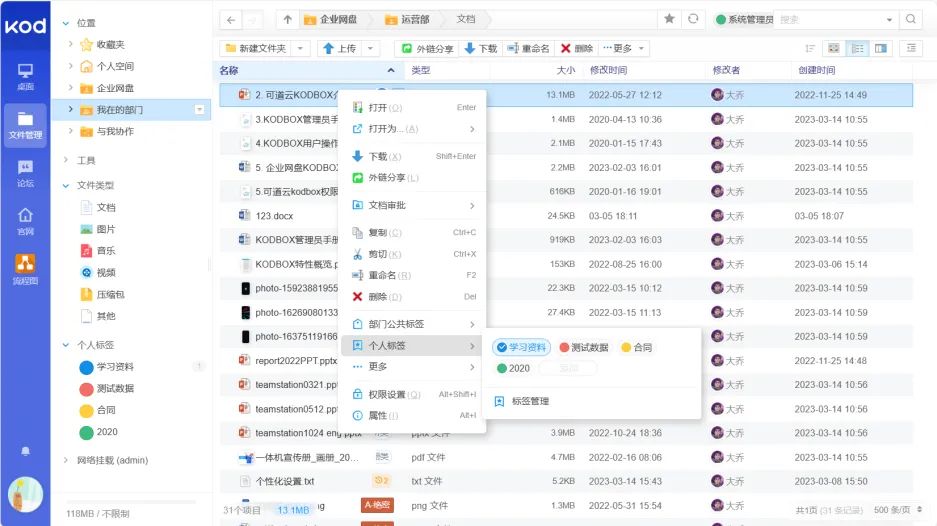Screen dimensions: 937x526
Task: Go up one folder level arrow
Action: tap(287, 20)
